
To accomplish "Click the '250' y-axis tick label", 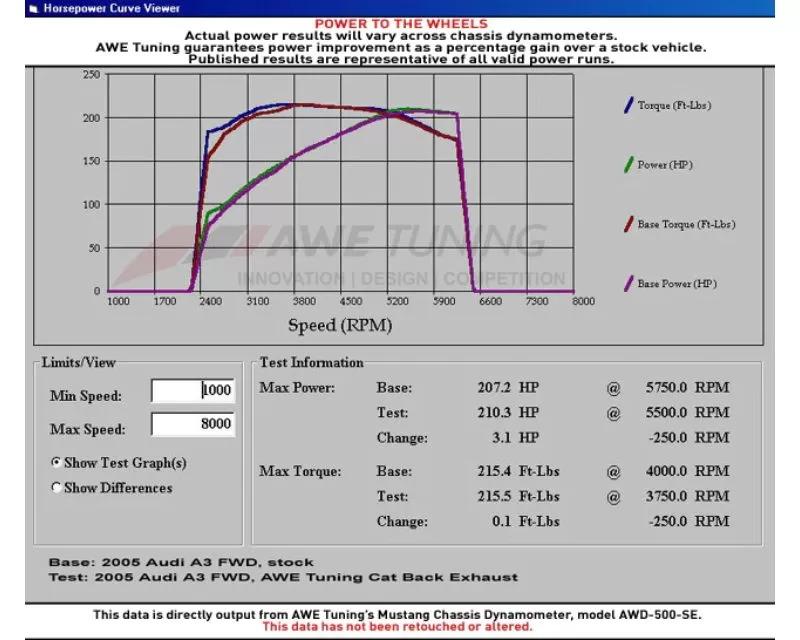I will point(91,75).
